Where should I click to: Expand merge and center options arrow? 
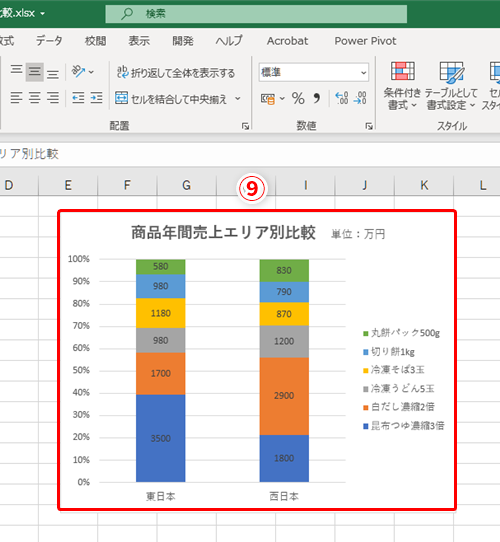click(238, 99)
